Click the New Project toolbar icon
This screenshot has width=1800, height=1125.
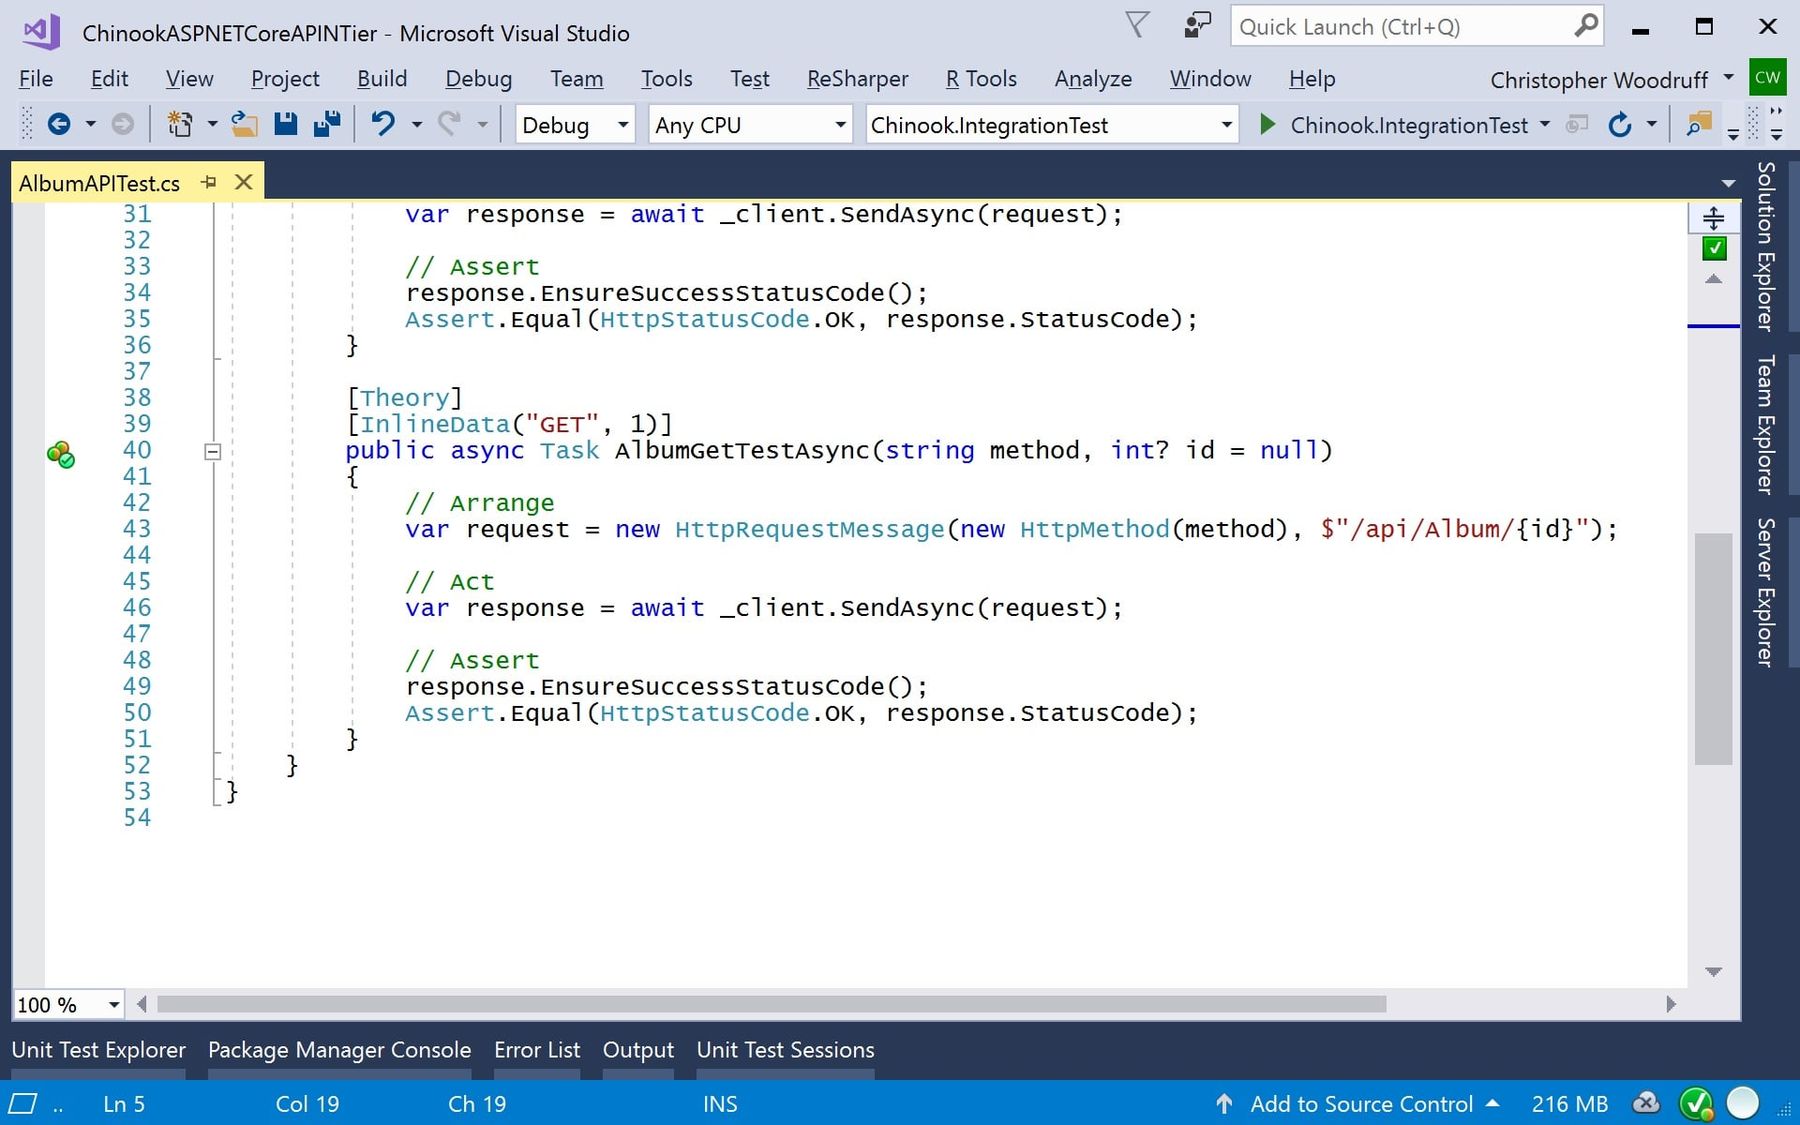pyautogui.click(x=178, y=124)
